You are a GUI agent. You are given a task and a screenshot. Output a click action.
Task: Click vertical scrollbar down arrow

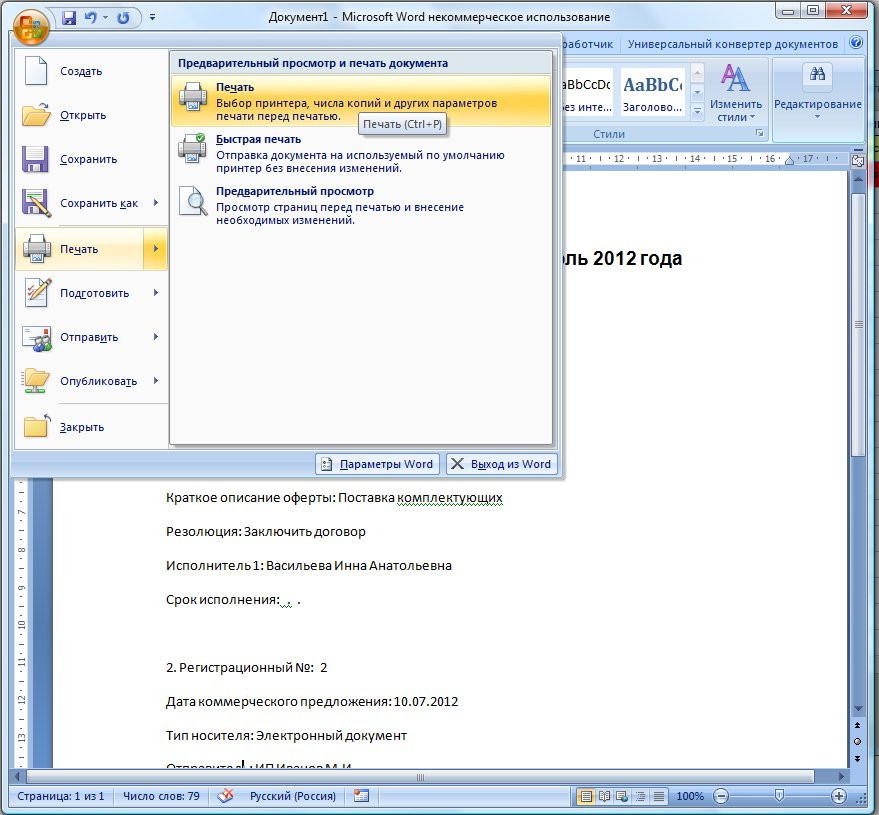(858, 710)
